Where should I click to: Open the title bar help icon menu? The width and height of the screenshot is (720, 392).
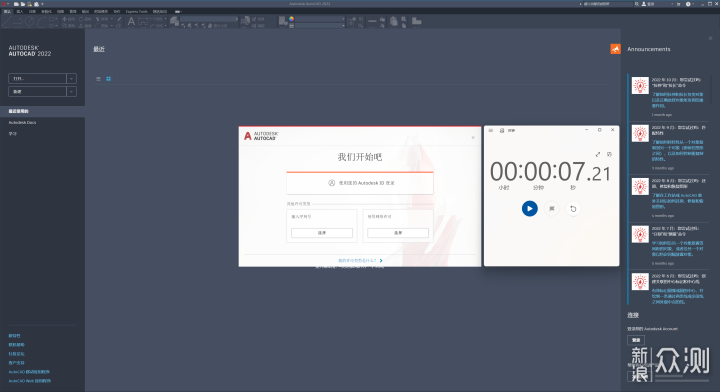[x=688, y=4]
